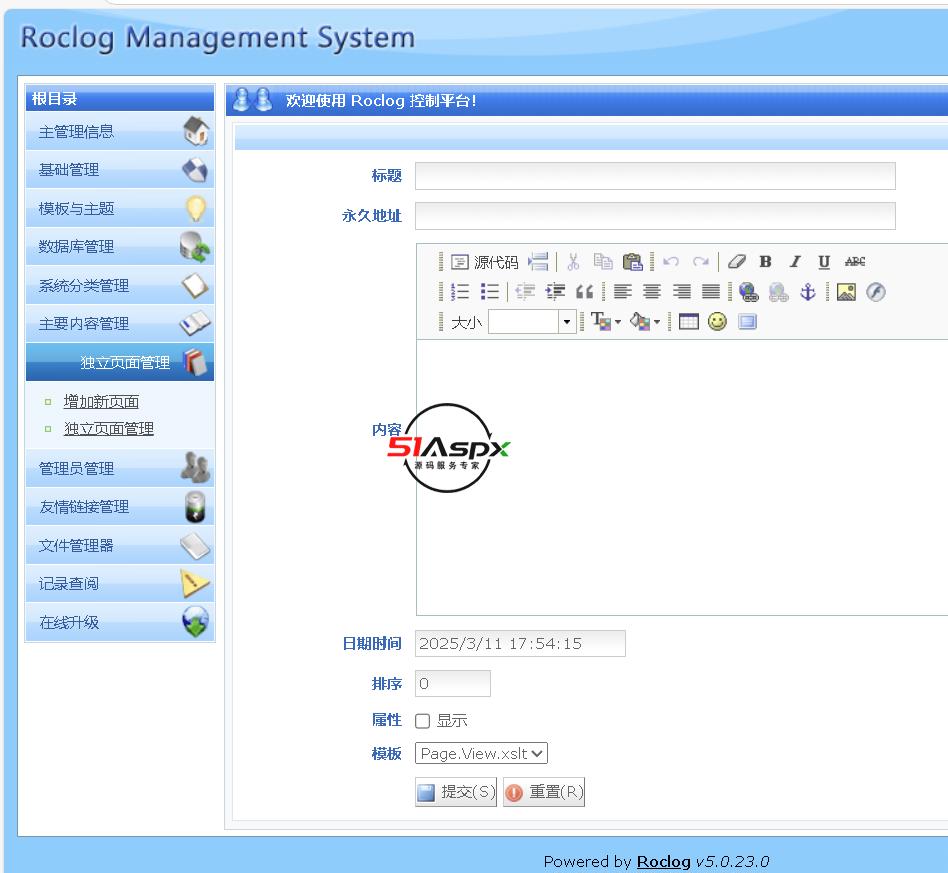Collapse the 独立页面管理 section header
The height and width of the screenshot is (873, 948).
(120, 362)
